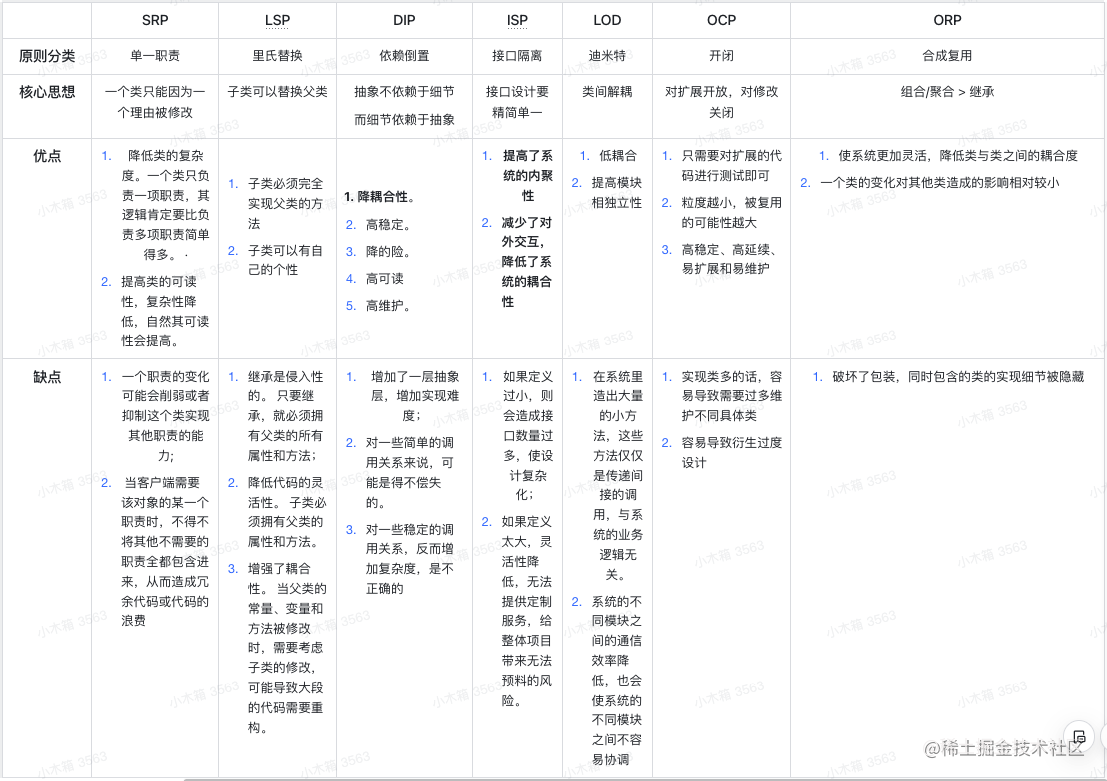Click the 开闭 cell
The image size is (1107, 781).
coord(721,56)
